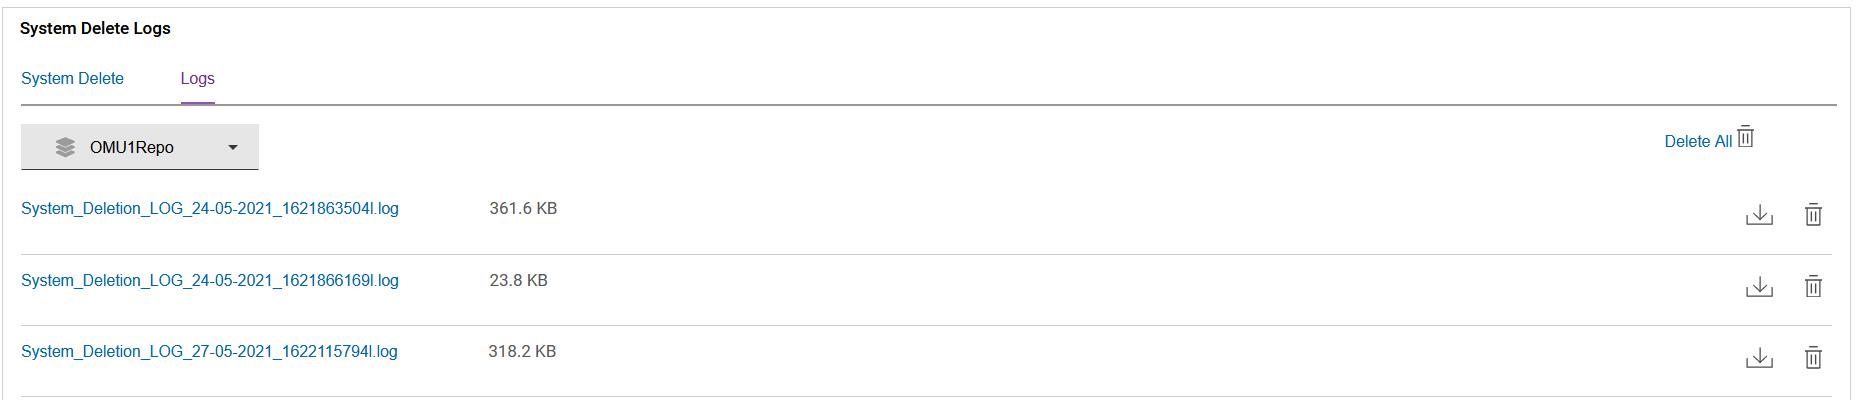Click the 318.2 KB file size text
The image size is (1856, 400).
tap(522, 352)
